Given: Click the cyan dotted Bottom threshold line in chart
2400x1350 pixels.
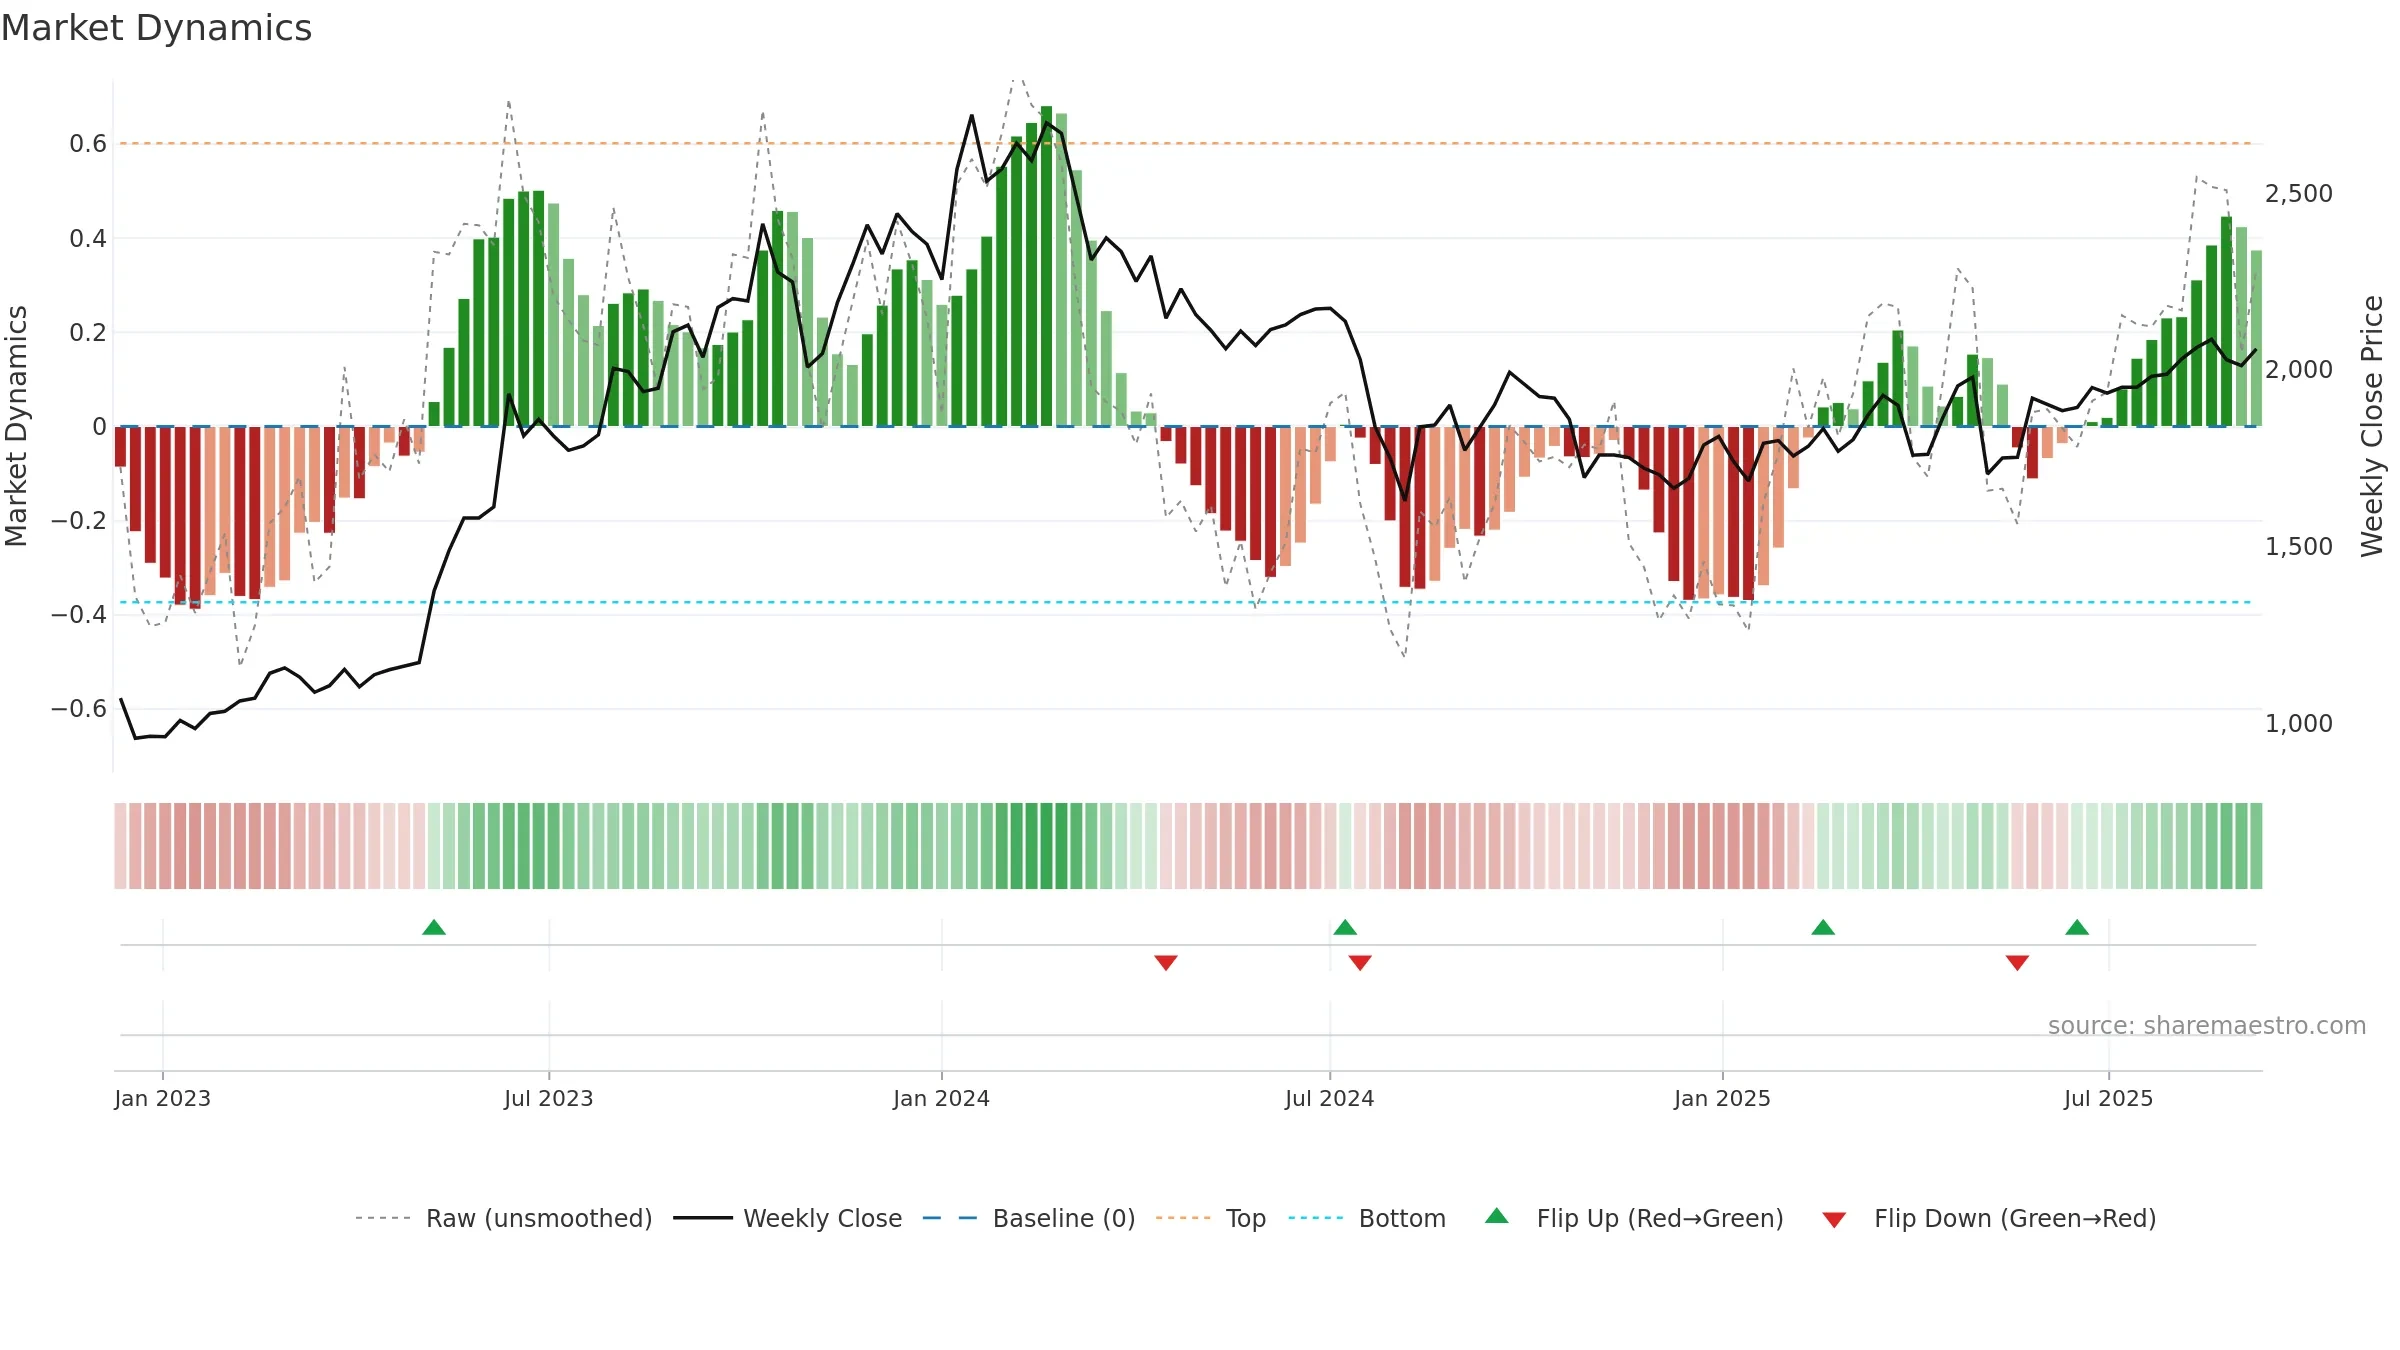Looking at the screenshot, I should pyautogui.click(x=1188, y=602).
